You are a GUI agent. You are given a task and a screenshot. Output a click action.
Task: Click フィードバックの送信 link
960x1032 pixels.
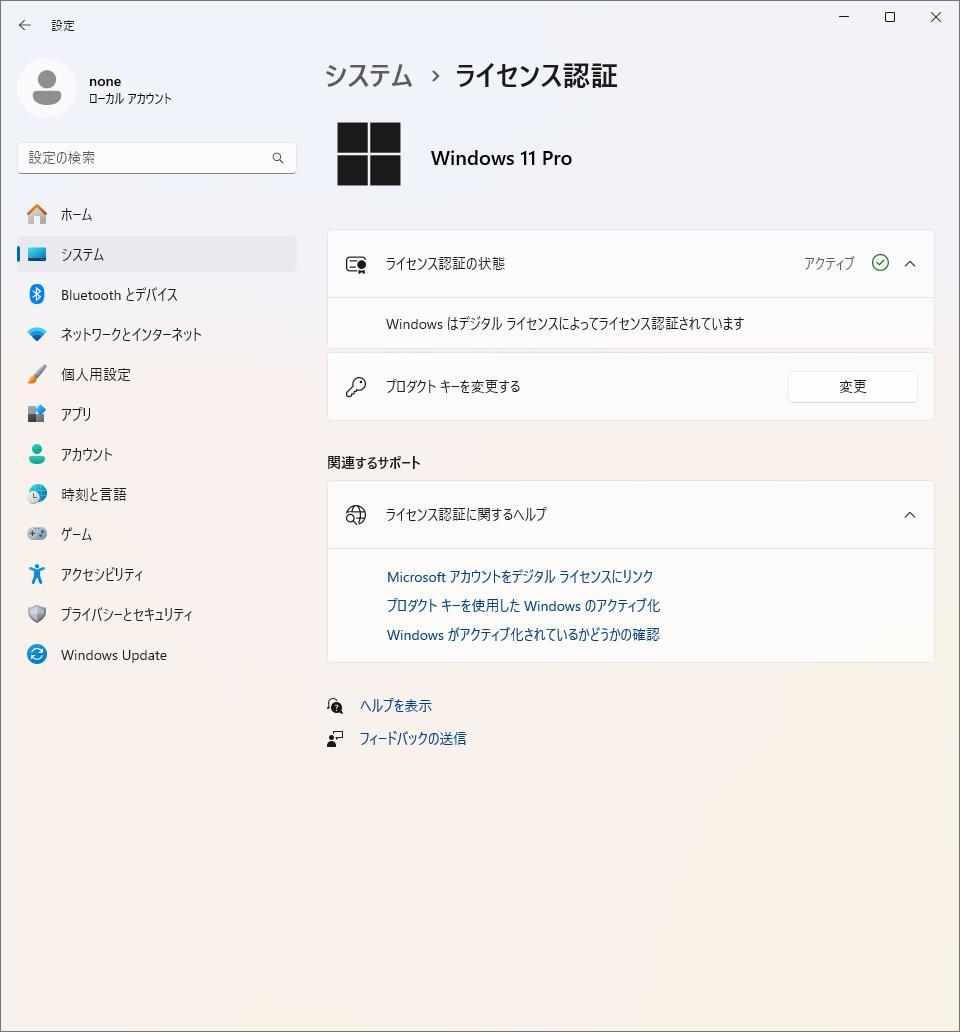413,739
